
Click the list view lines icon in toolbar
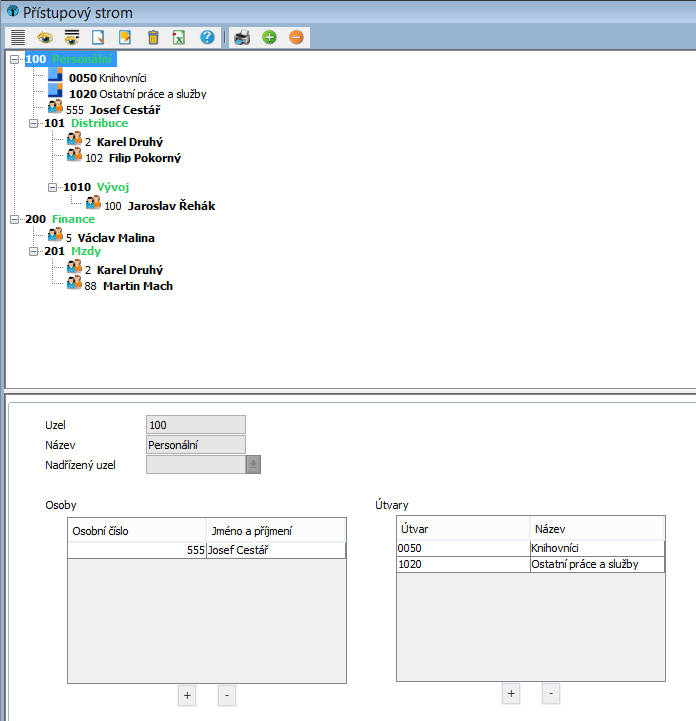point(17,37)
